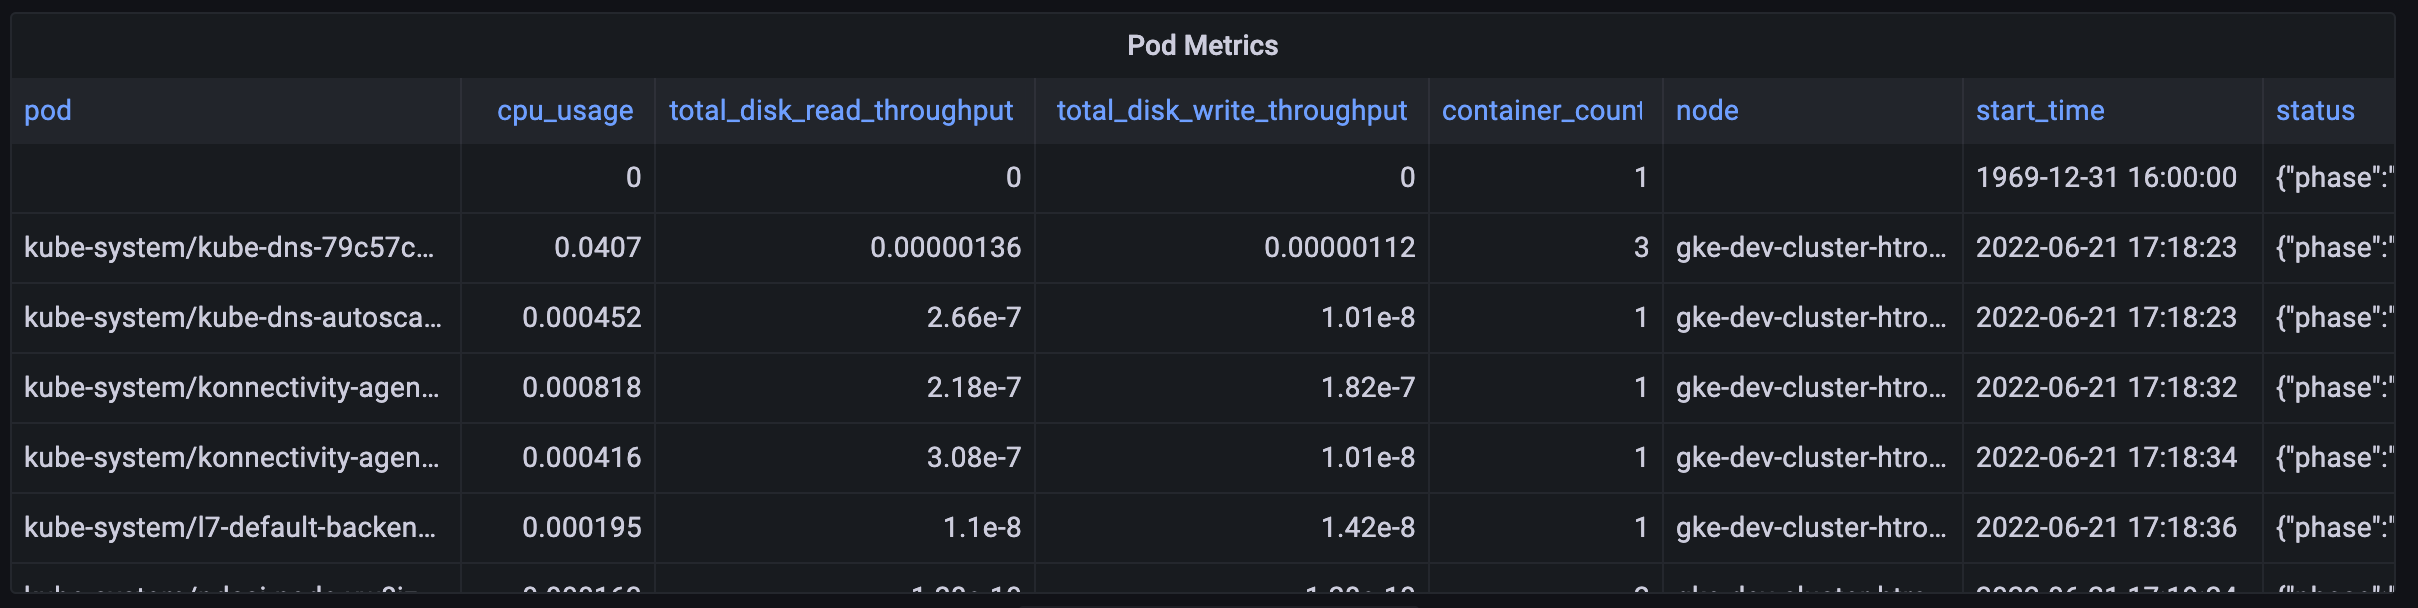Sort table by pod column header
The width and height of the screenshot is (2418, 608).
[48, 110]
